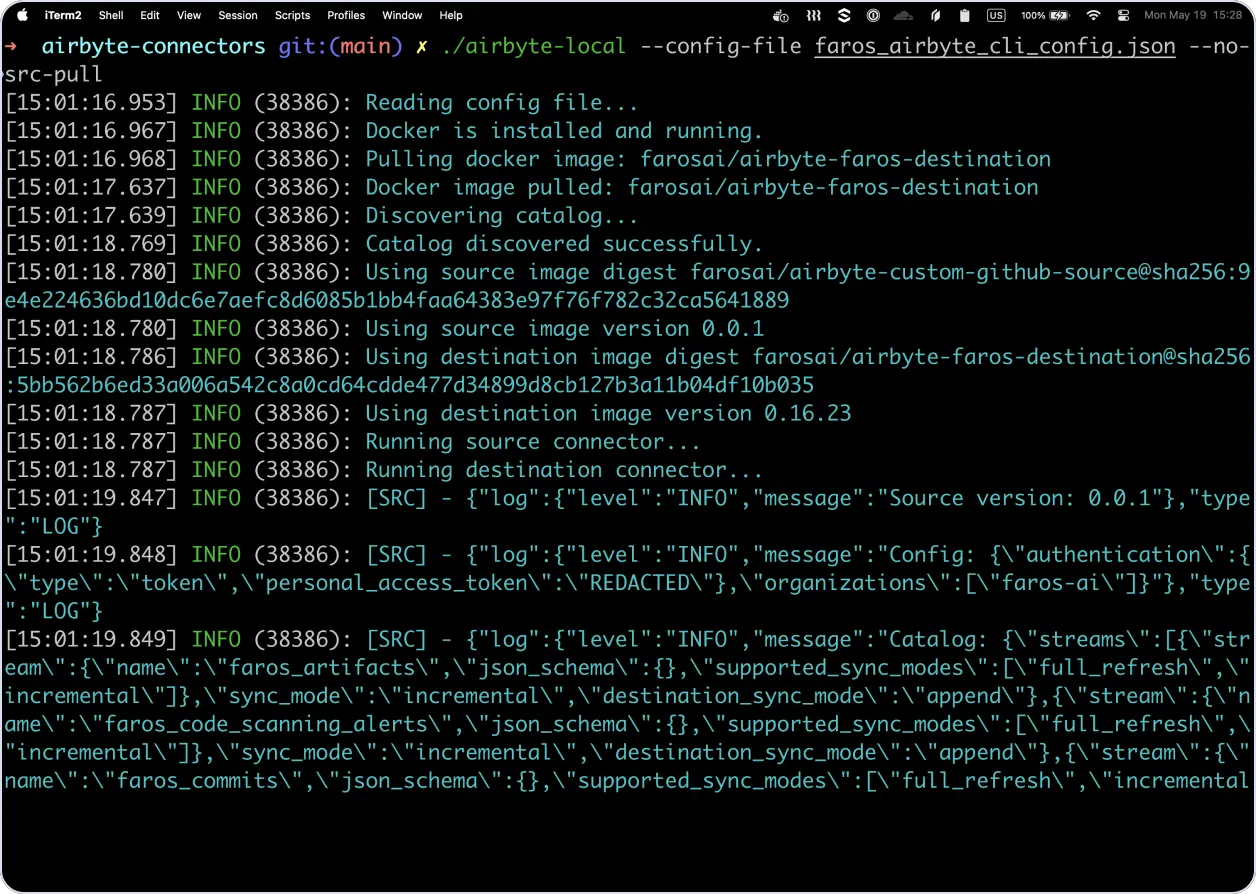Open the Help menu
Screen dimensions: 1256x894
click(451, 15)
